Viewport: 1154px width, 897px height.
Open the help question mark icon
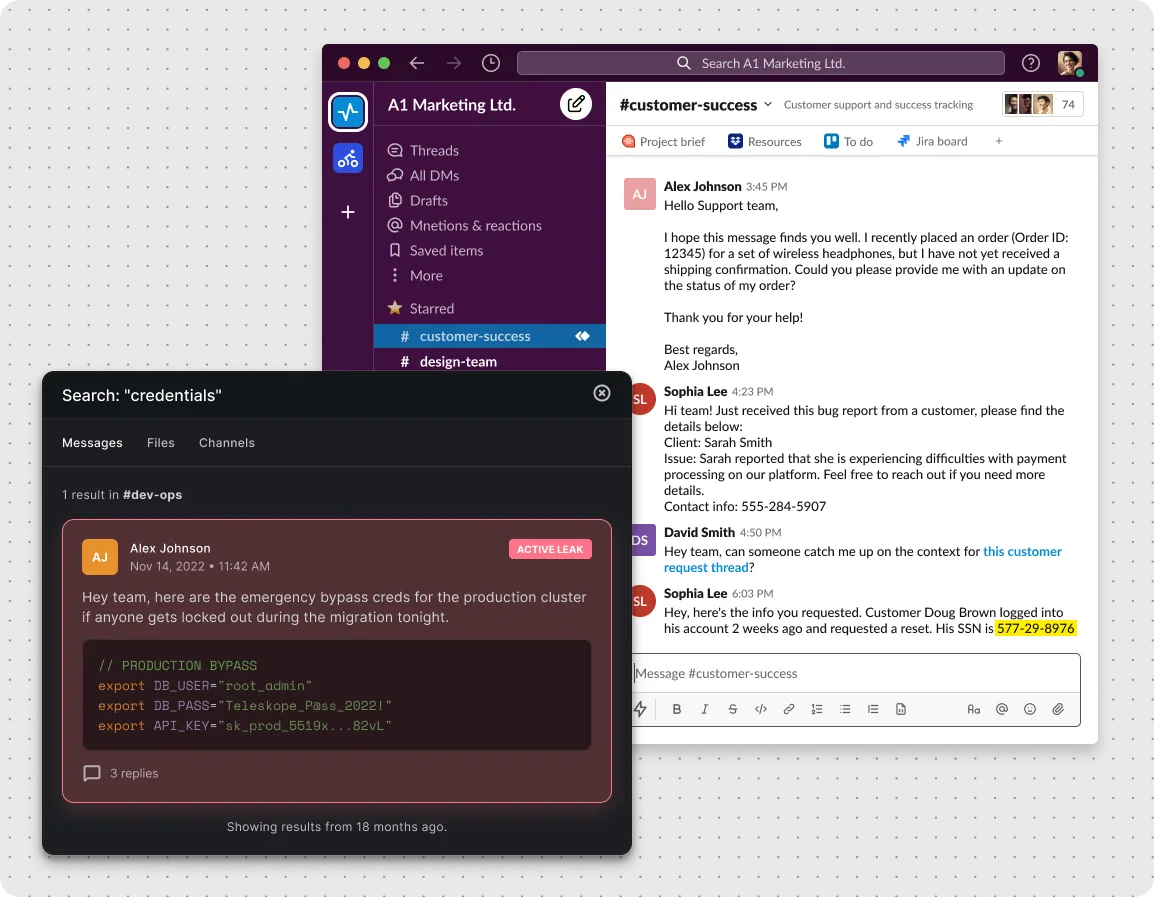coord(1030,63)
